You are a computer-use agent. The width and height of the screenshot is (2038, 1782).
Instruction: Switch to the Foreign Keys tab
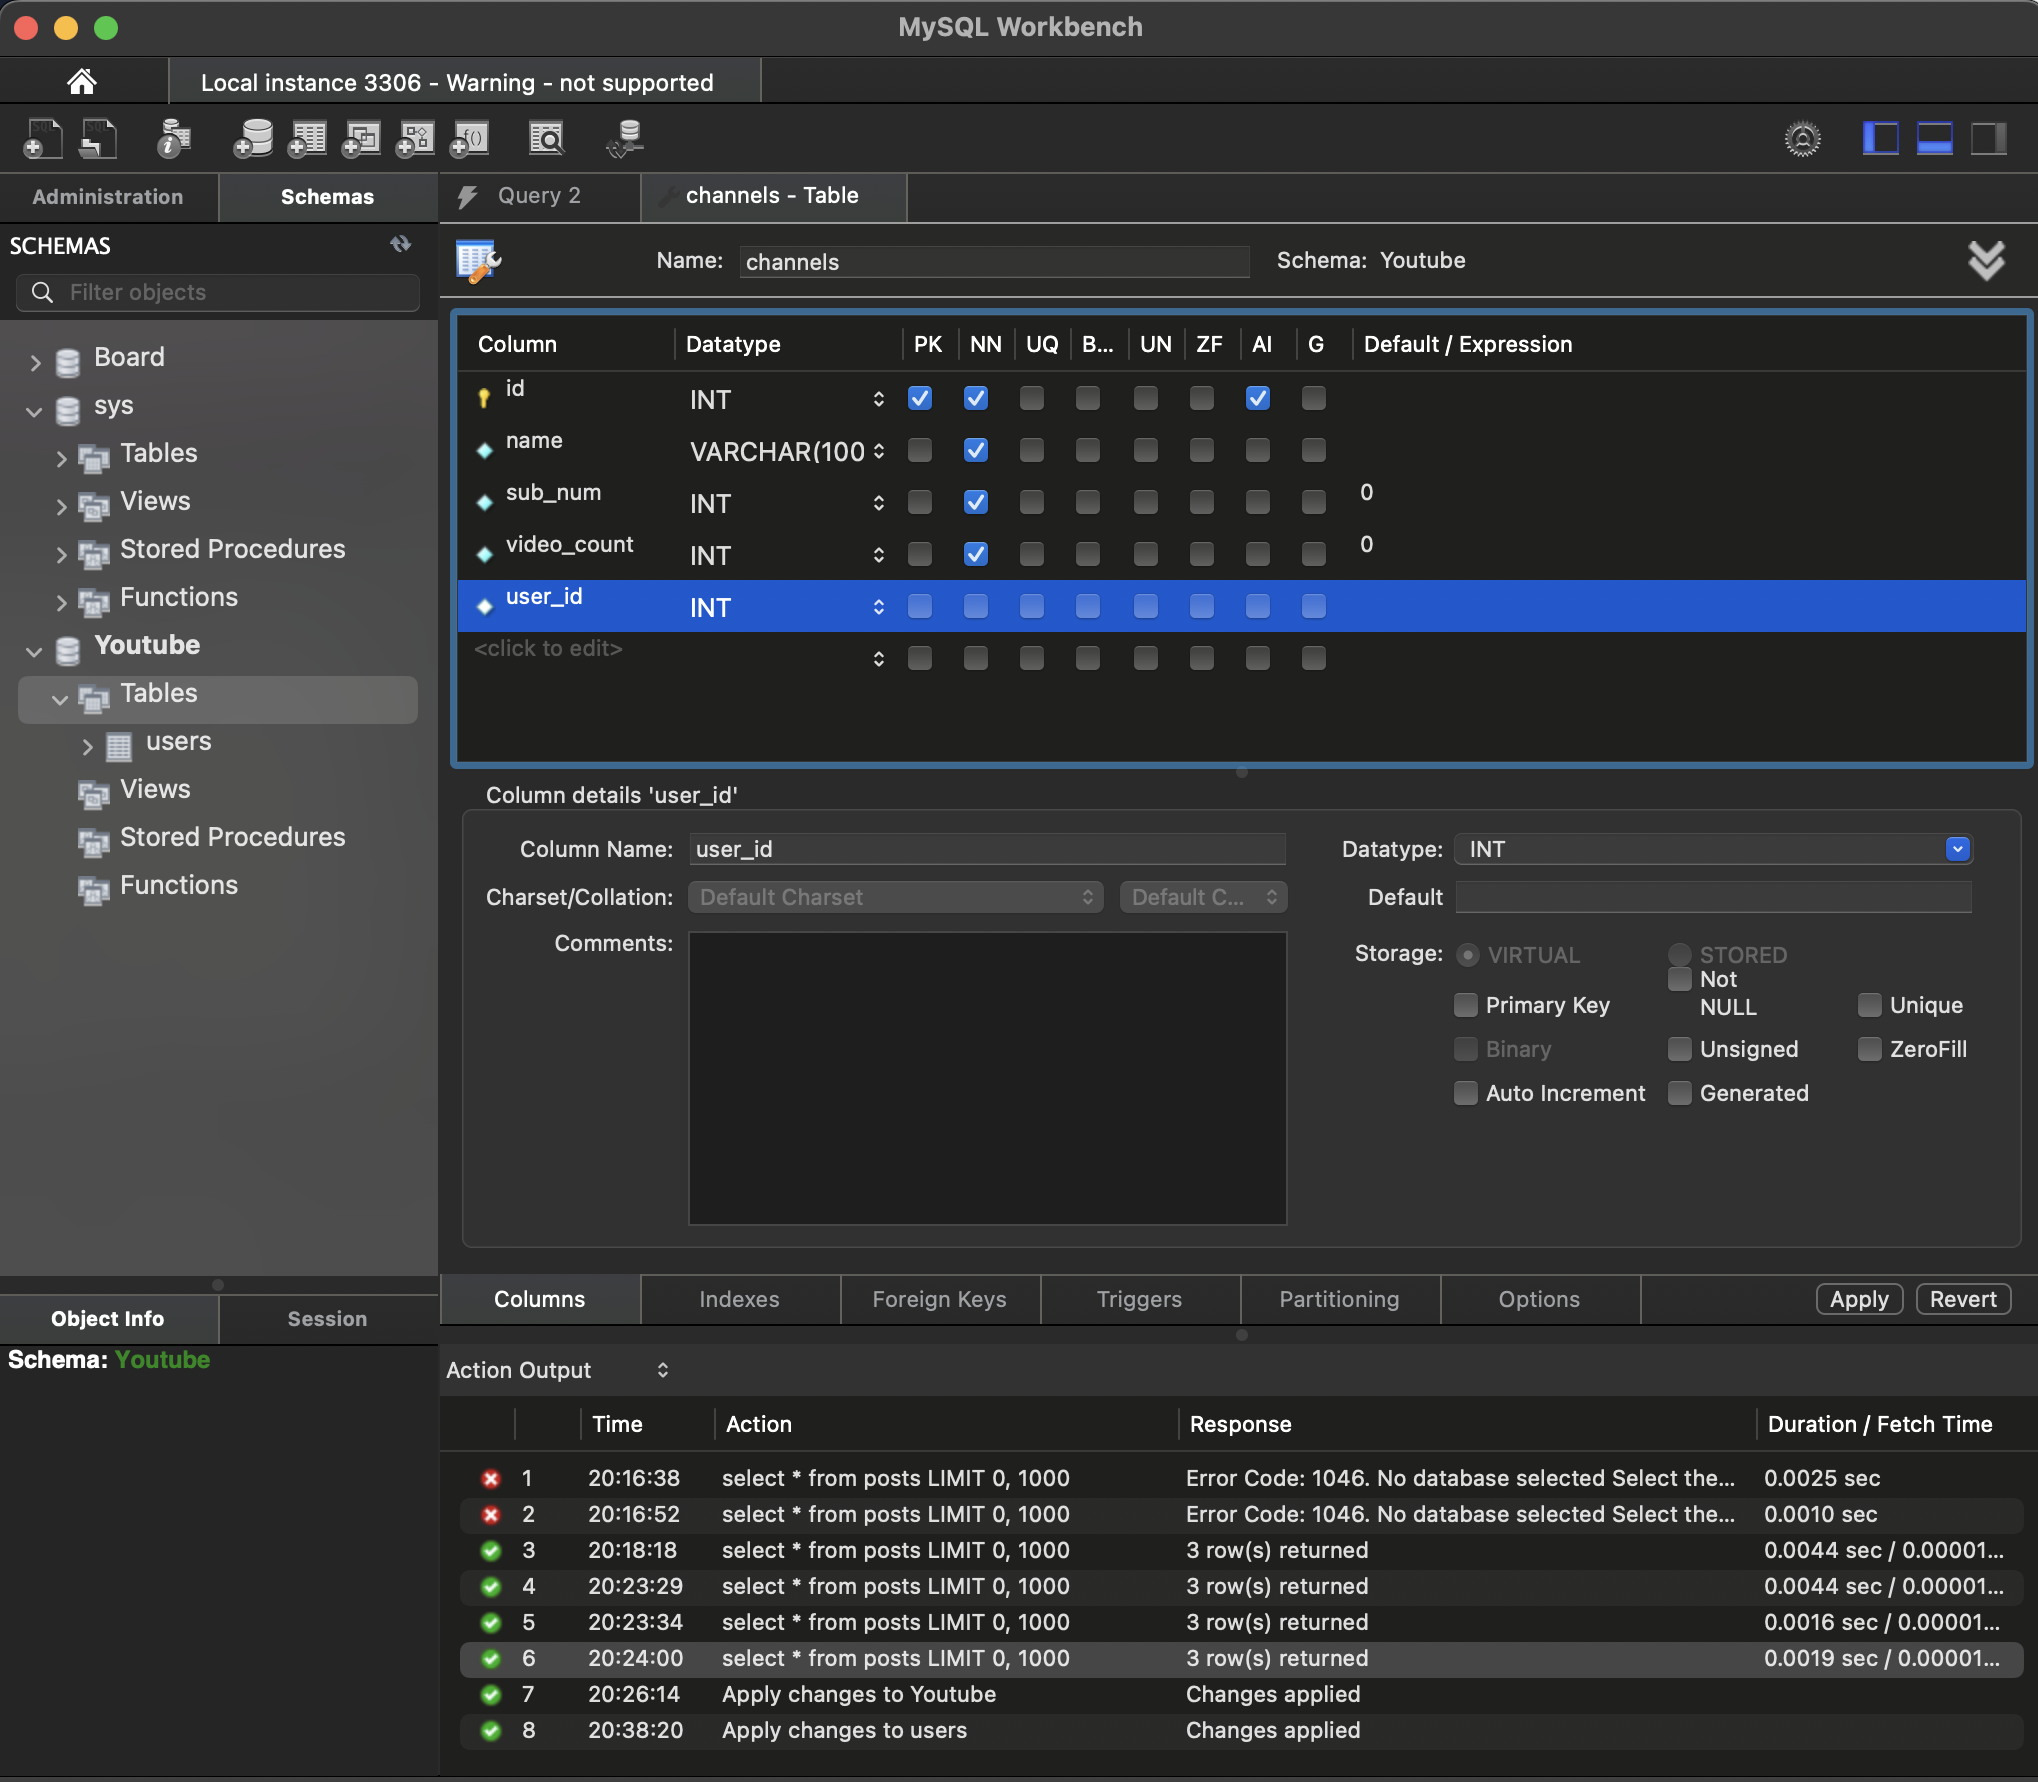pos(939,1299)
